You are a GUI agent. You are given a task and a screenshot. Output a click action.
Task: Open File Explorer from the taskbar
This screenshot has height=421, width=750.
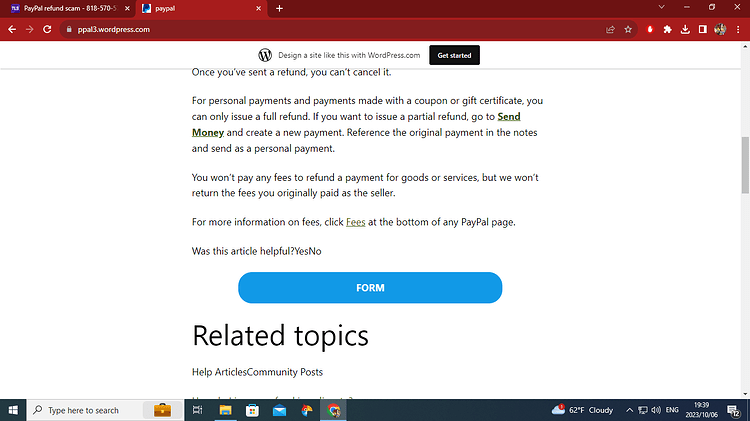tap(225, 410)
